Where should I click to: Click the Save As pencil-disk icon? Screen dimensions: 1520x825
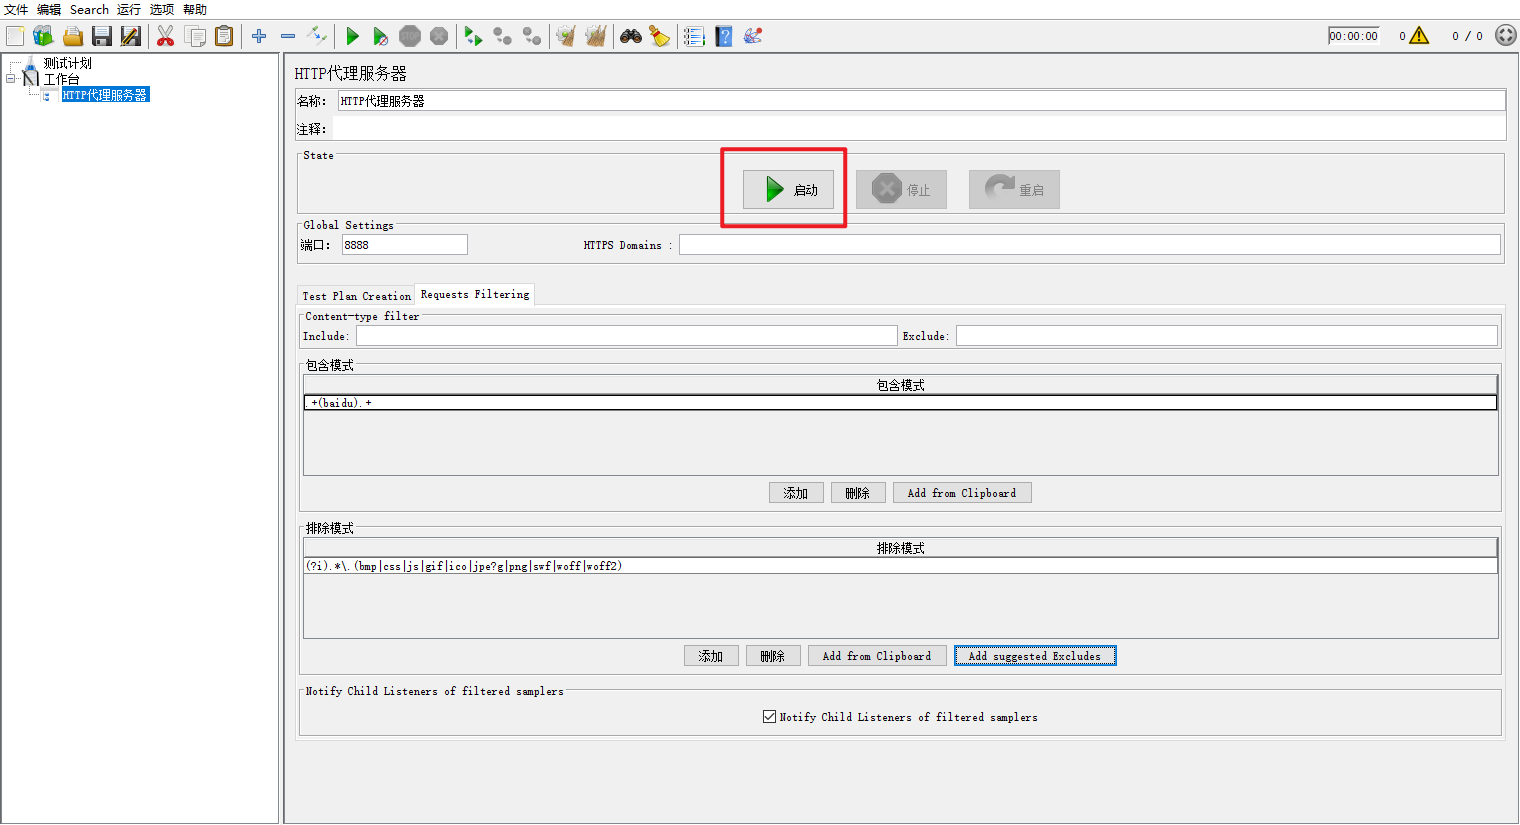[130, 36]
